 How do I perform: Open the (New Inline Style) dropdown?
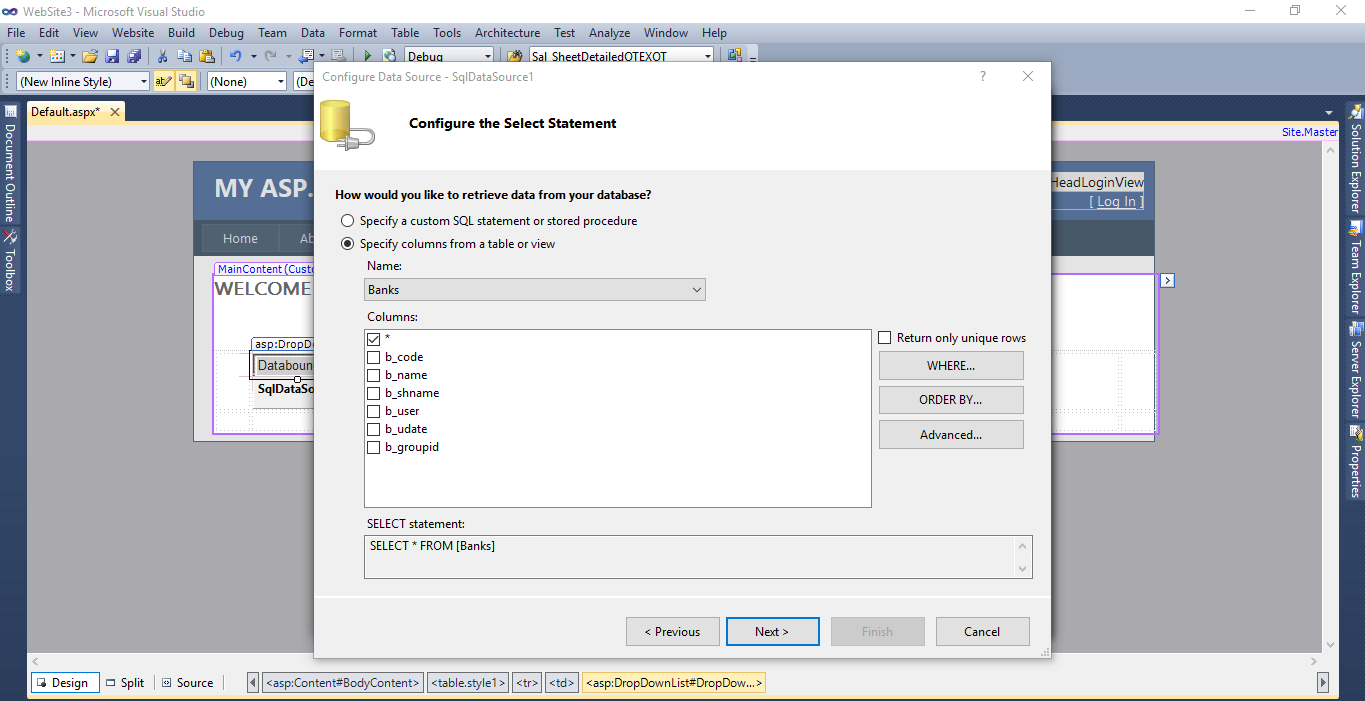(x=145, y=81)
